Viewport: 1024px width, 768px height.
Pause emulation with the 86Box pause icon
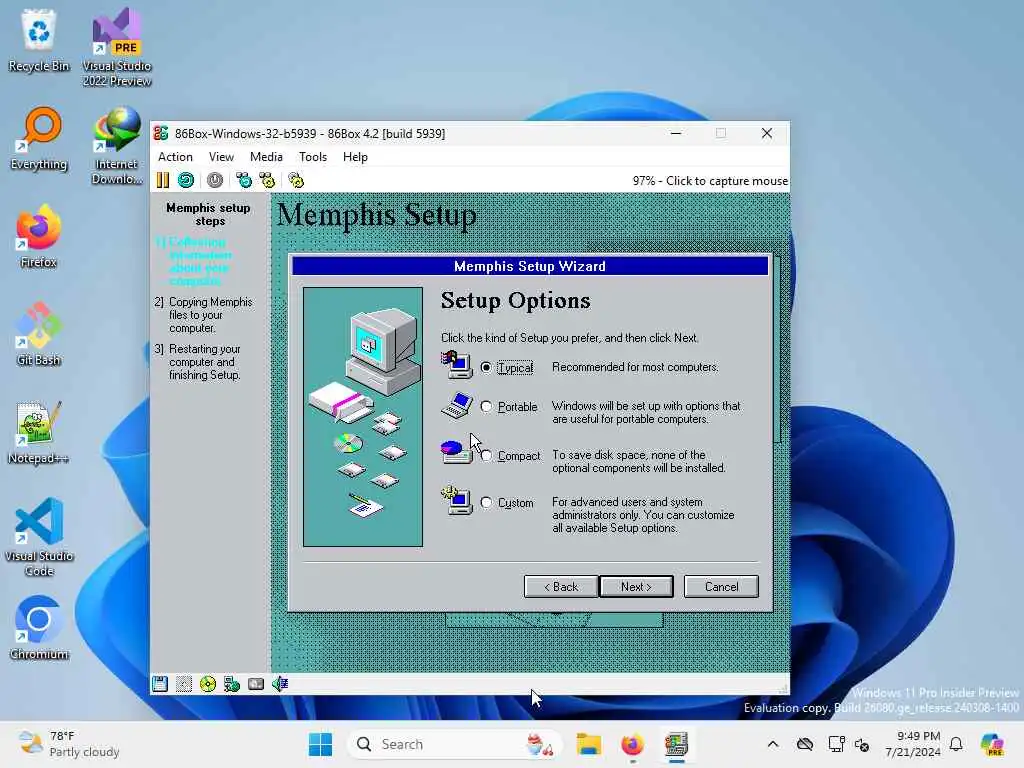point(163,180)
